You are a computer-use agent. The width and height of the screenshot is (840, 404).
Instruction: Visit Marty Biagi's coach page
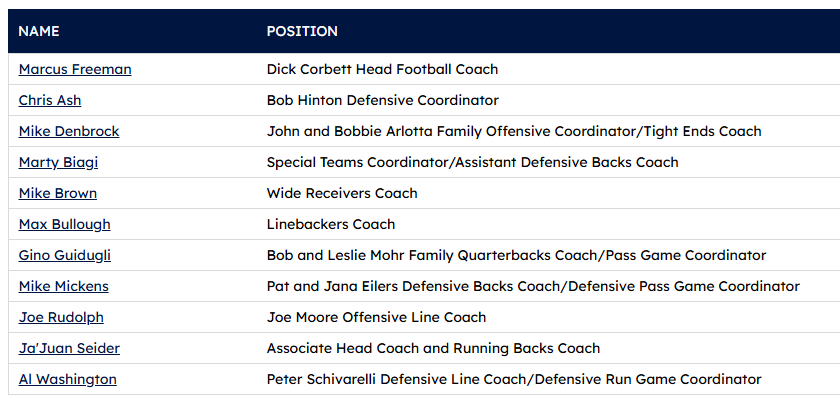[x=58, y=162]
